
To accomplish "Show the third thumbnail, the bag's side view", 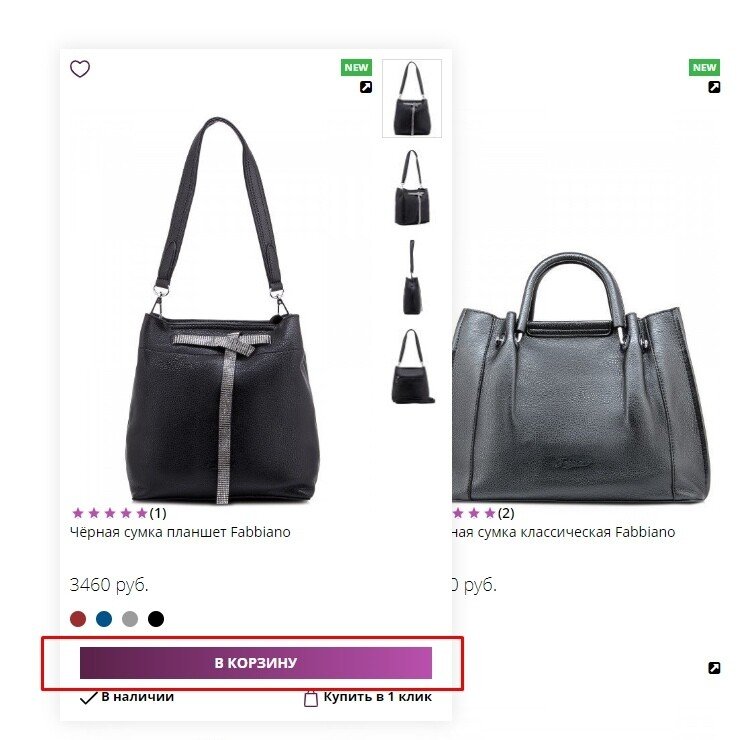I will 412,278.
